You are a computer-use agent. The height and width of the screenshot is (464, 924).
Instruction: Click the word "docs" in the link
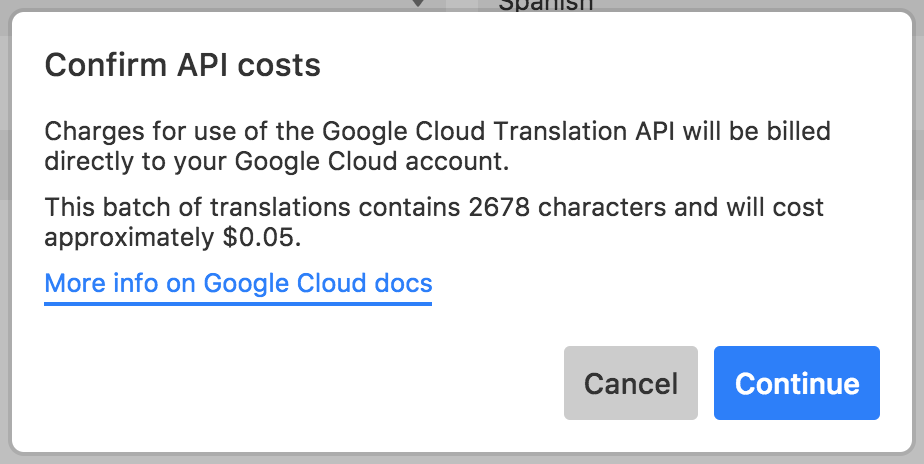click(x=404, y=284)
